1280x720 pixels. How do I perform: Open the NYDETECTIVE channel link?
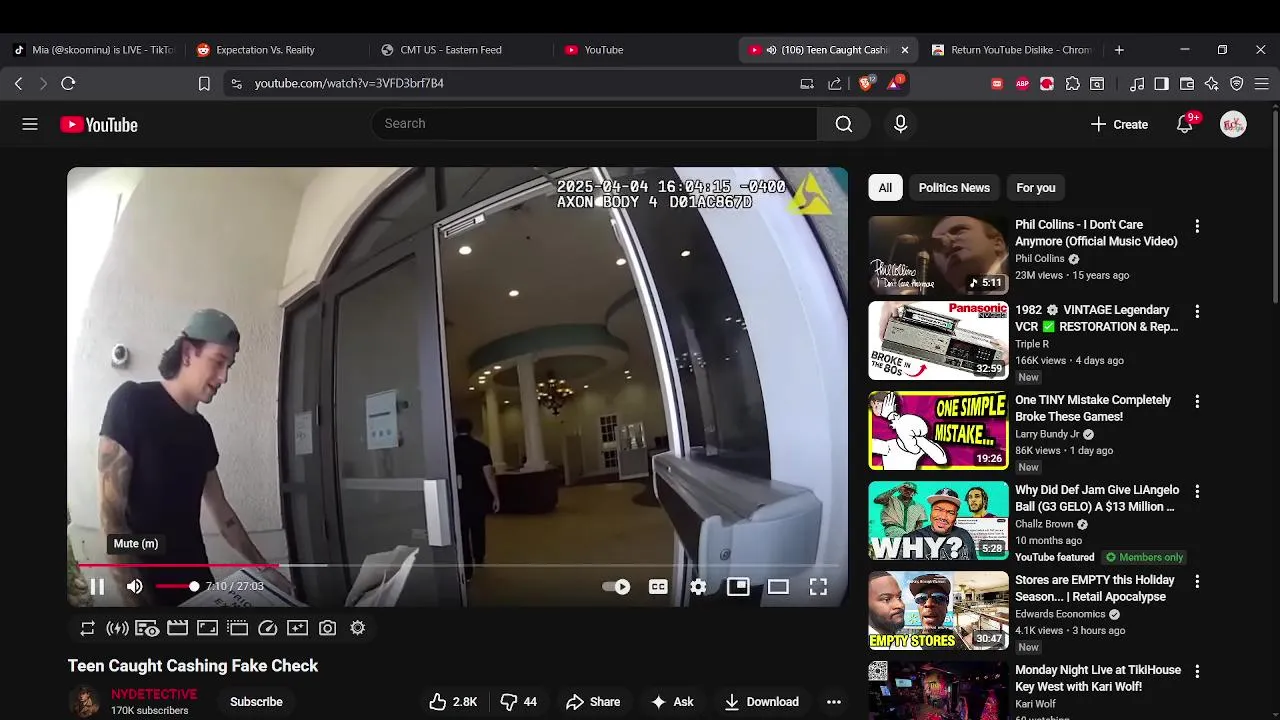coord(154,694)
